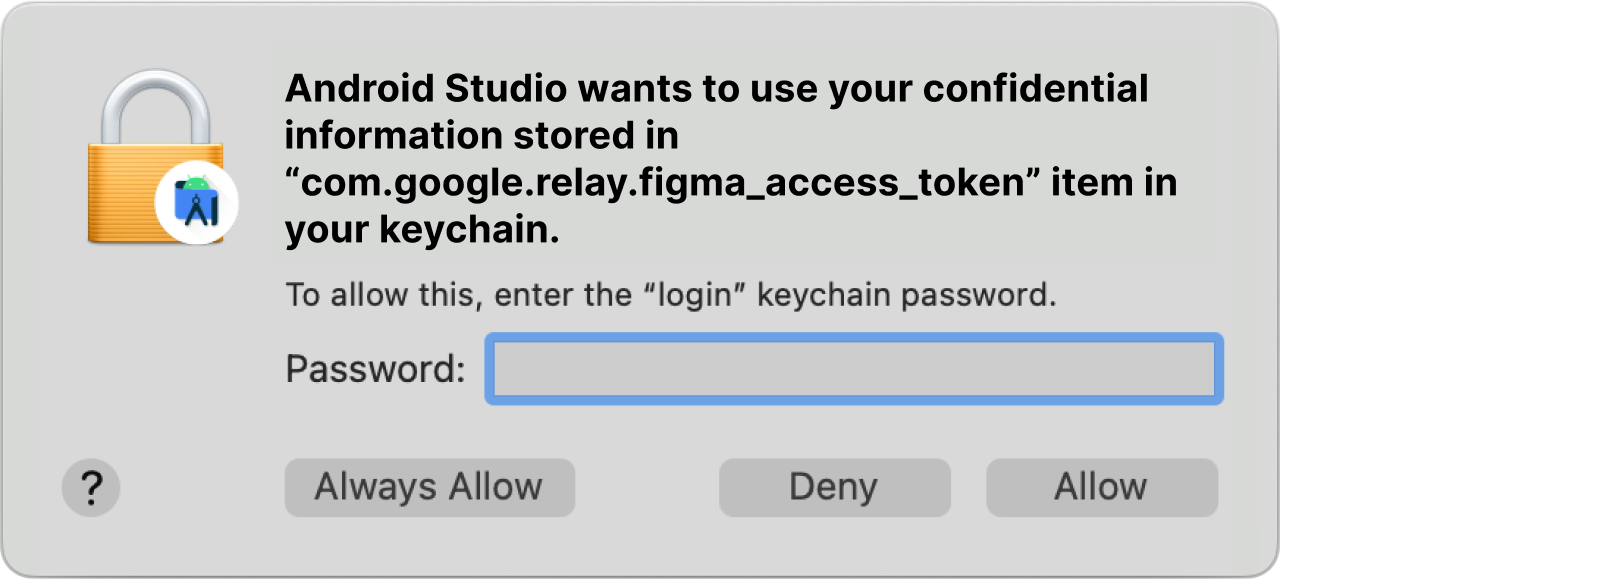Image resolution: width=1600 pixels, height=579 pixels.
Task: Click the blue focus outline of the password box
Action: pyautogui.click(x=854, y=338)
